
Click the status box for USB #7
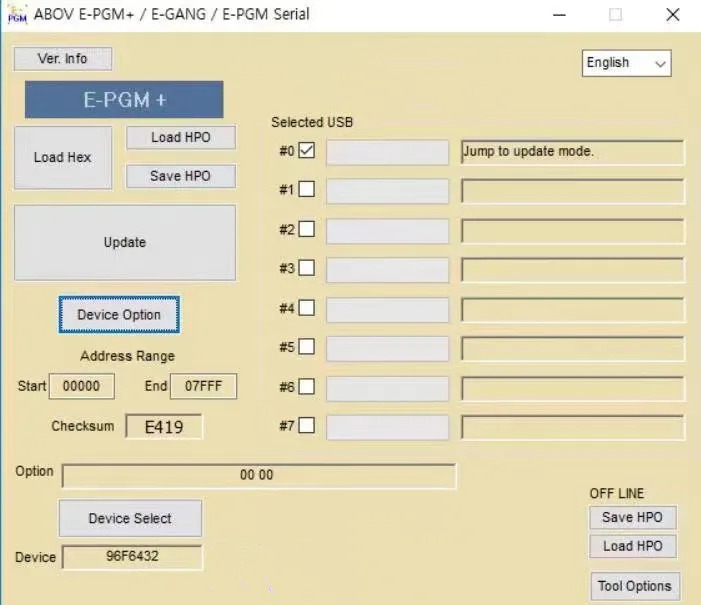[572, 427]
